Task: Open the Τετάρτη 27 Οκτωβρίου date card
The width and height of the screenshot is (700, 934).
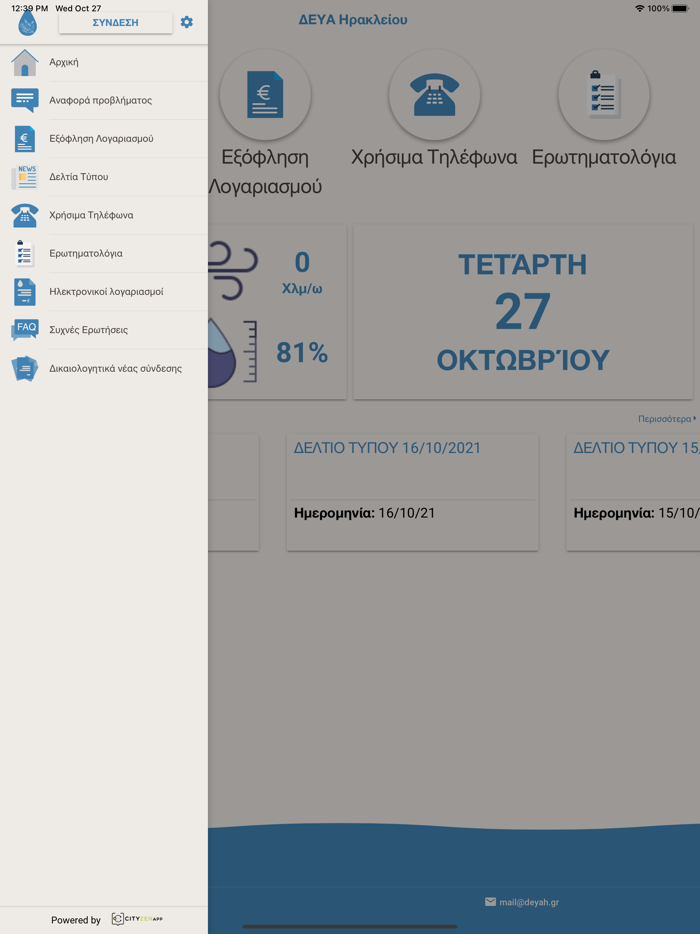Action: tap(523, 312)
